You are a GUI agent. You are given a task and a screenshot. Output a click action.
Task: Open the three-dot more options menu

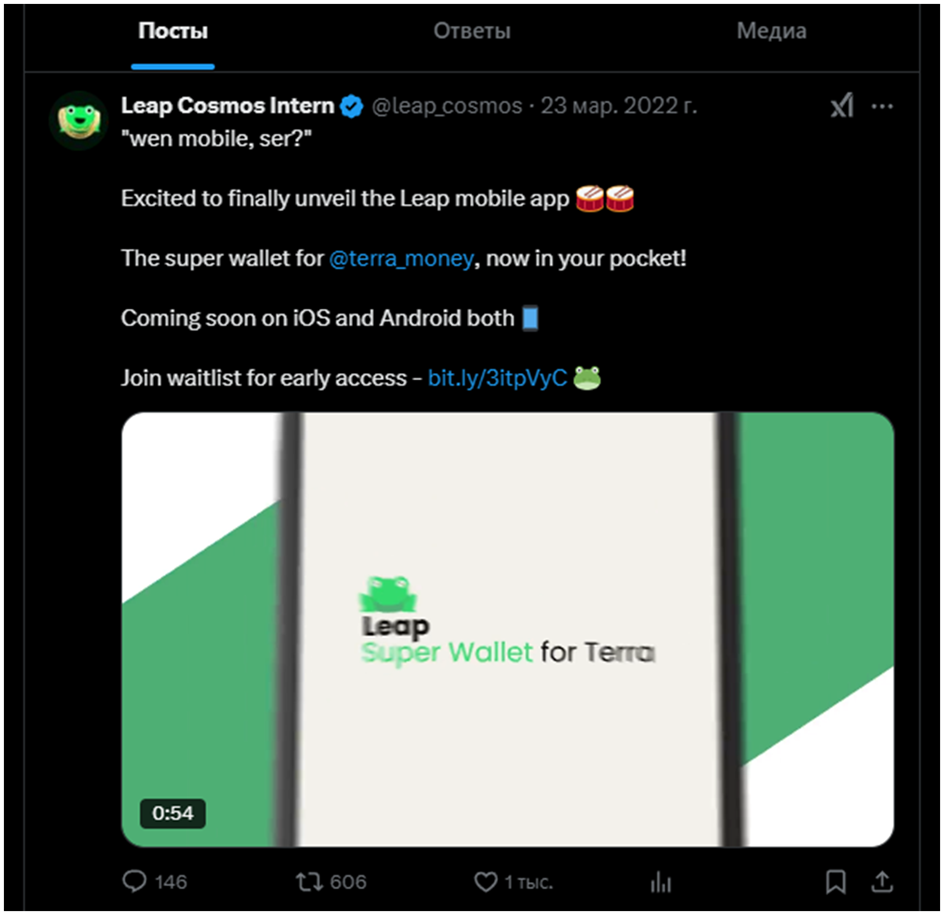tap(882, 106)
